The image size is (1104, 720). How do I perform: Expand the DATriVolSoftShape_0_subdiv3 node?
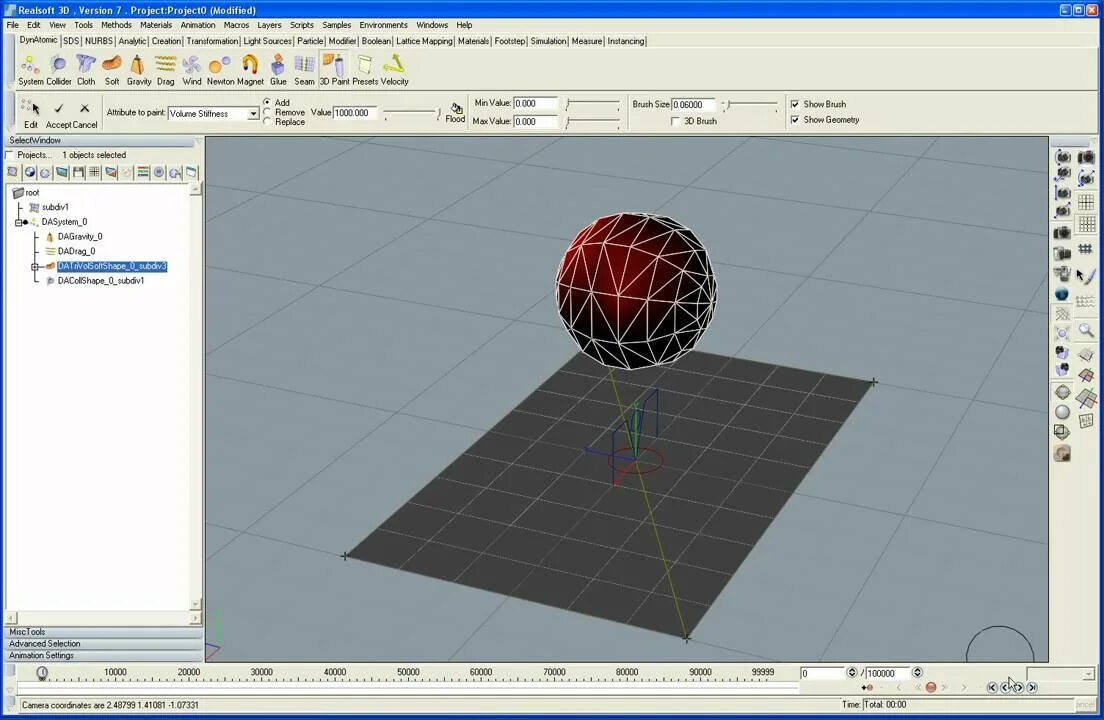[x=34, y=267]
